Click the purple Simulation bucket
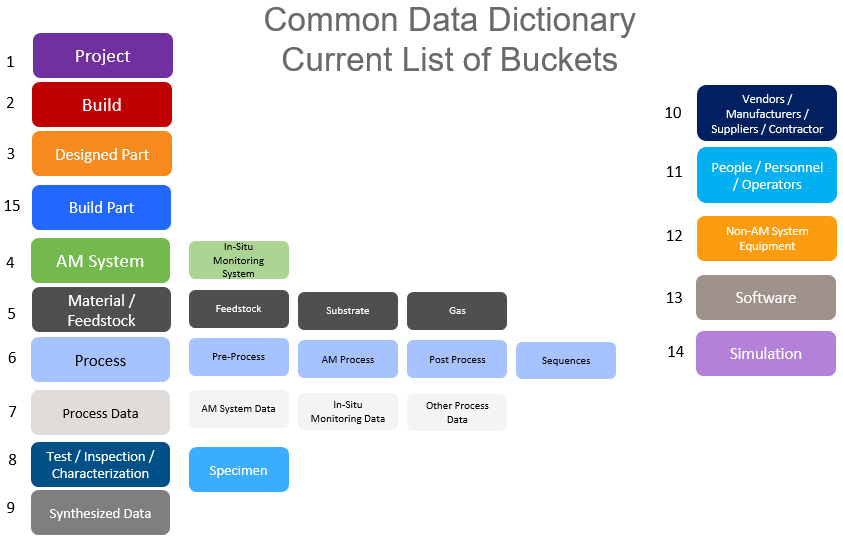Screen dimensions: 843x538 (766, 354)
